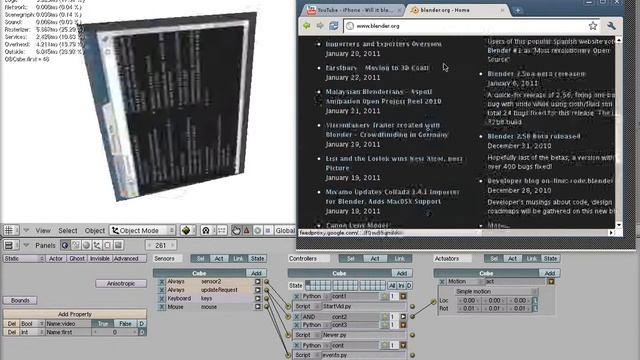This screenshot has width=640, height=360.
Task: Toggle the 3D manipulator hand icon
Action: click(236, 230)
